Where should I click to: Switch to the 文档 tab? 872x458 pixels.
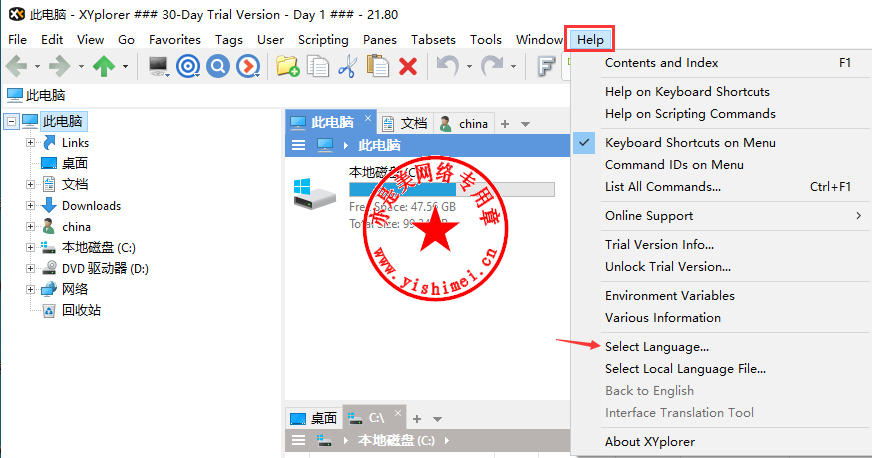coord(405,123)
